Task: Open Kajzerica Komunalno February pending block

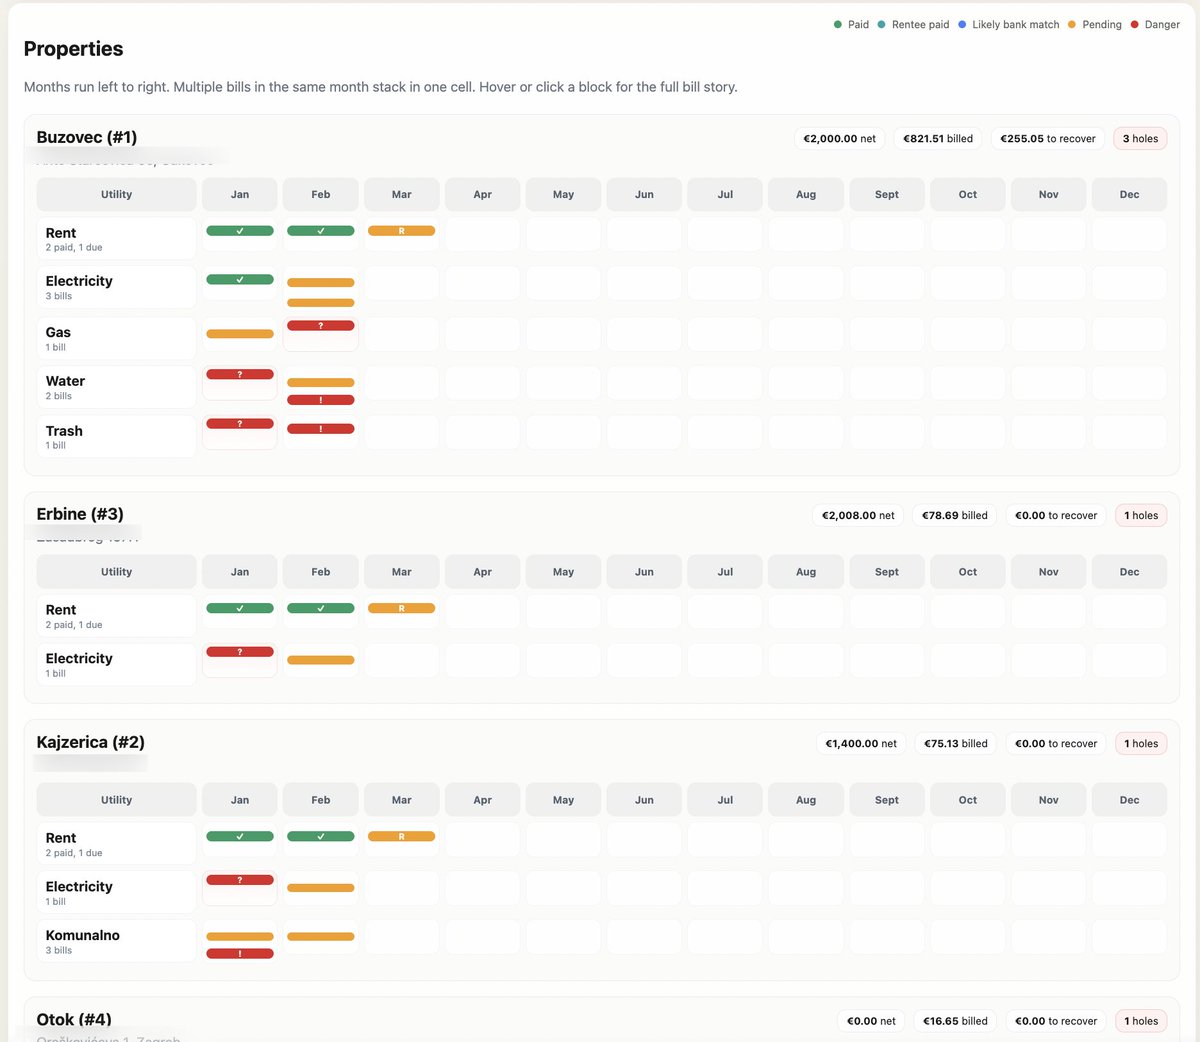Action: tap(321, 937)
